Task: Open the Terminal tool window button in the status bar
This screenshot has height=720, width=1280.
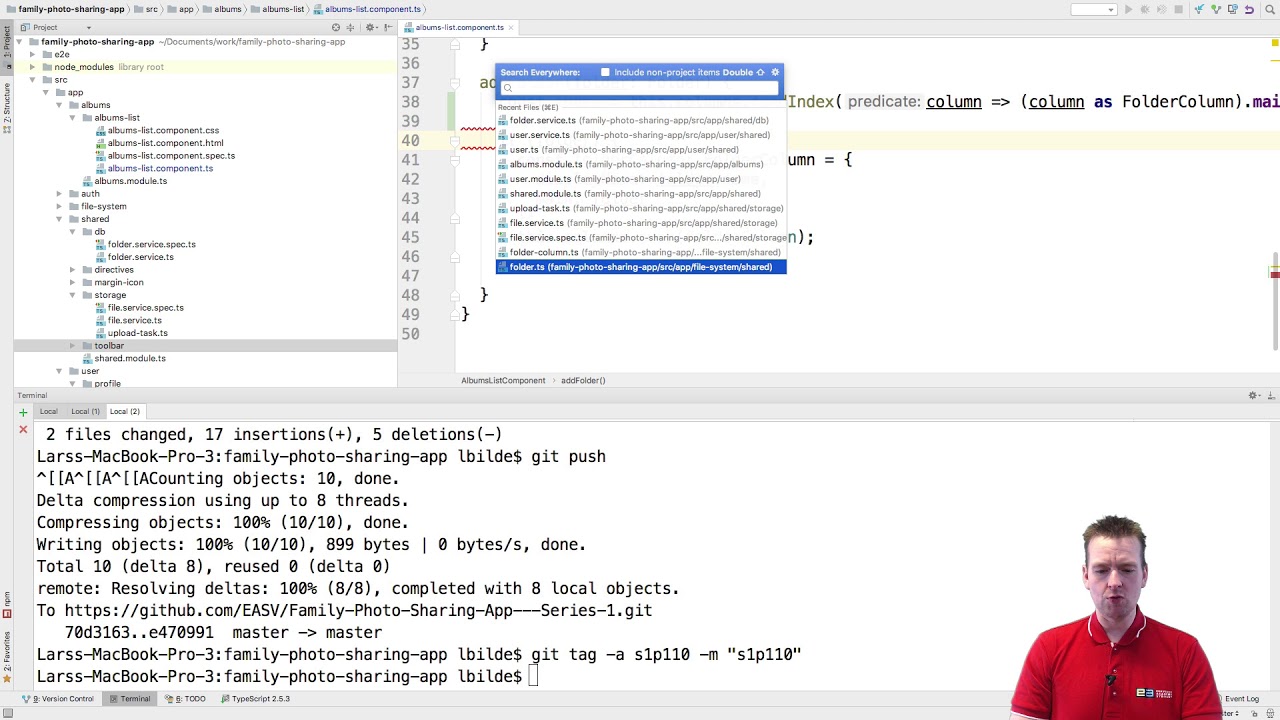Action: (130, 699)
